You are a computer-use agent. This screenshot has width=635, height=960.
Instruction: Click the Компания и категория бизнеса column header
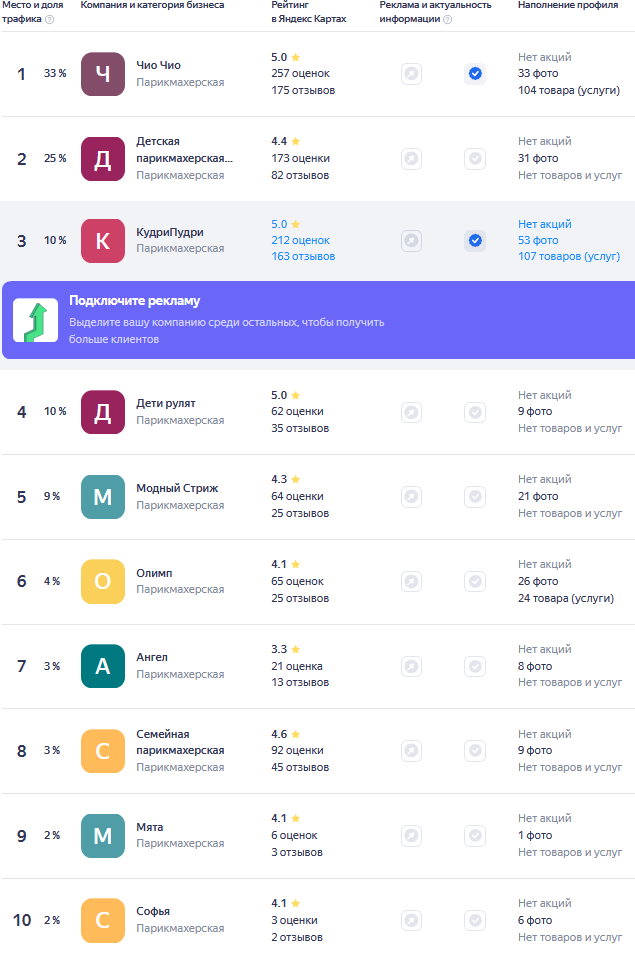[152, 5]
